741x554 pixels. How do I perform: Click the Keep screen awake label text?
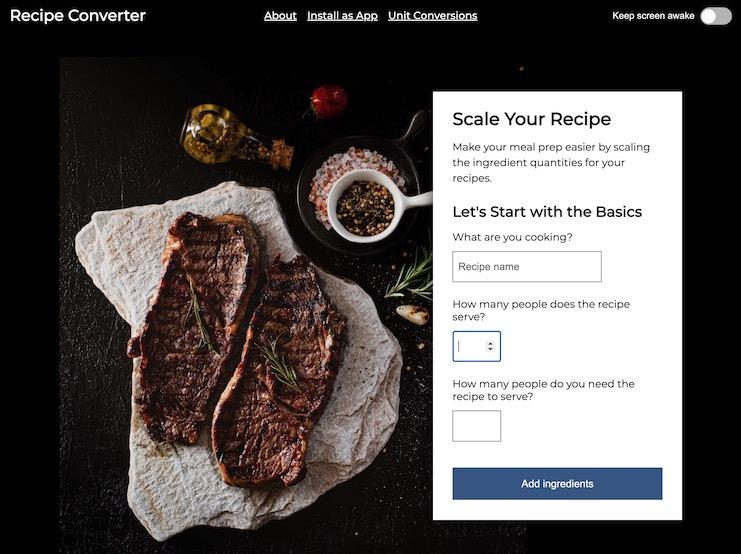(x=653, y=16)
